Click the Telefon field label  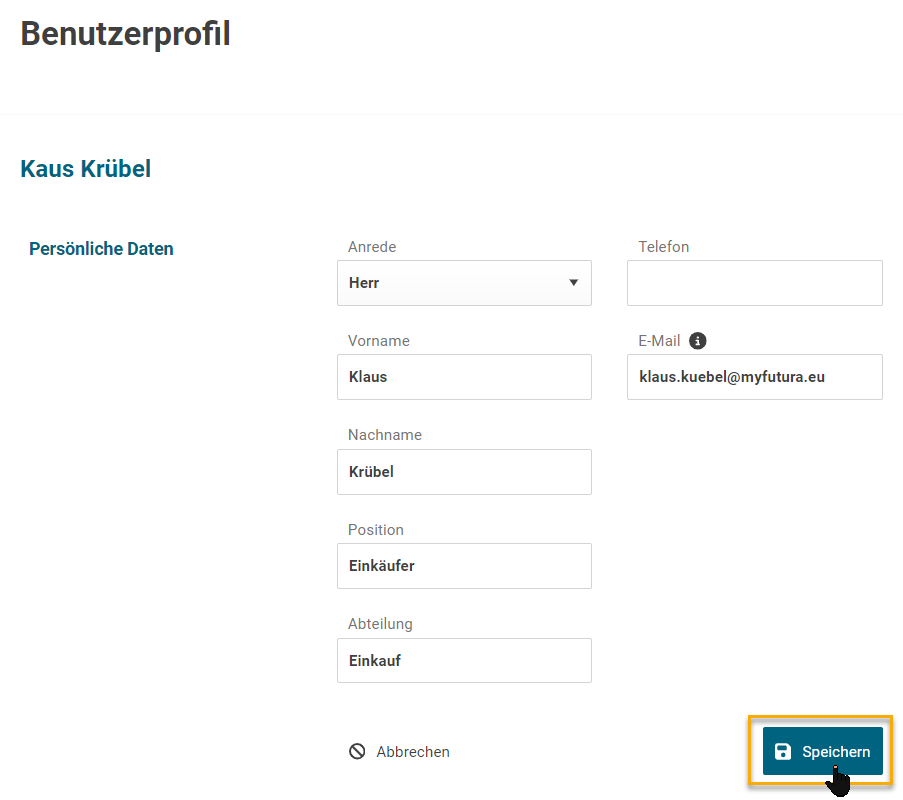(x=663, y=247)
